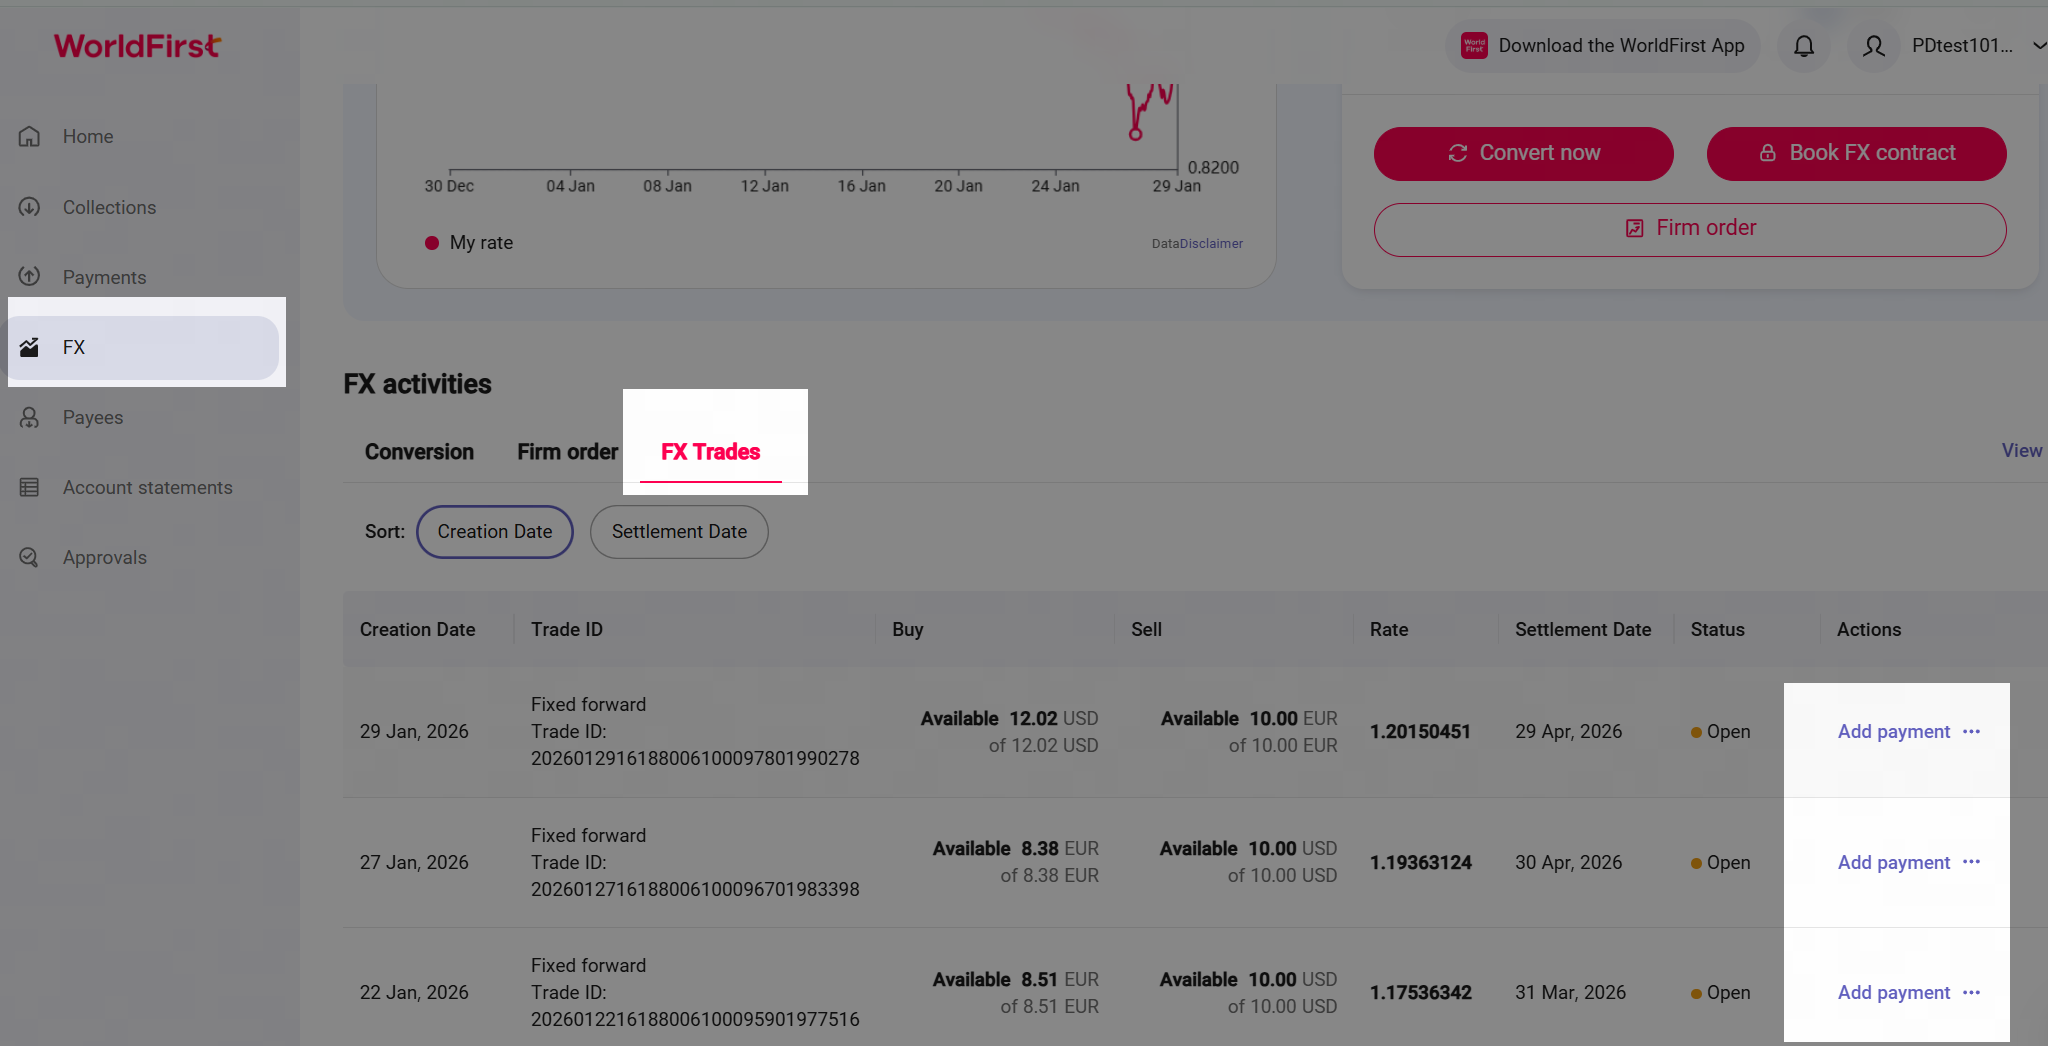Click the FX activities heading

point(418,384)
